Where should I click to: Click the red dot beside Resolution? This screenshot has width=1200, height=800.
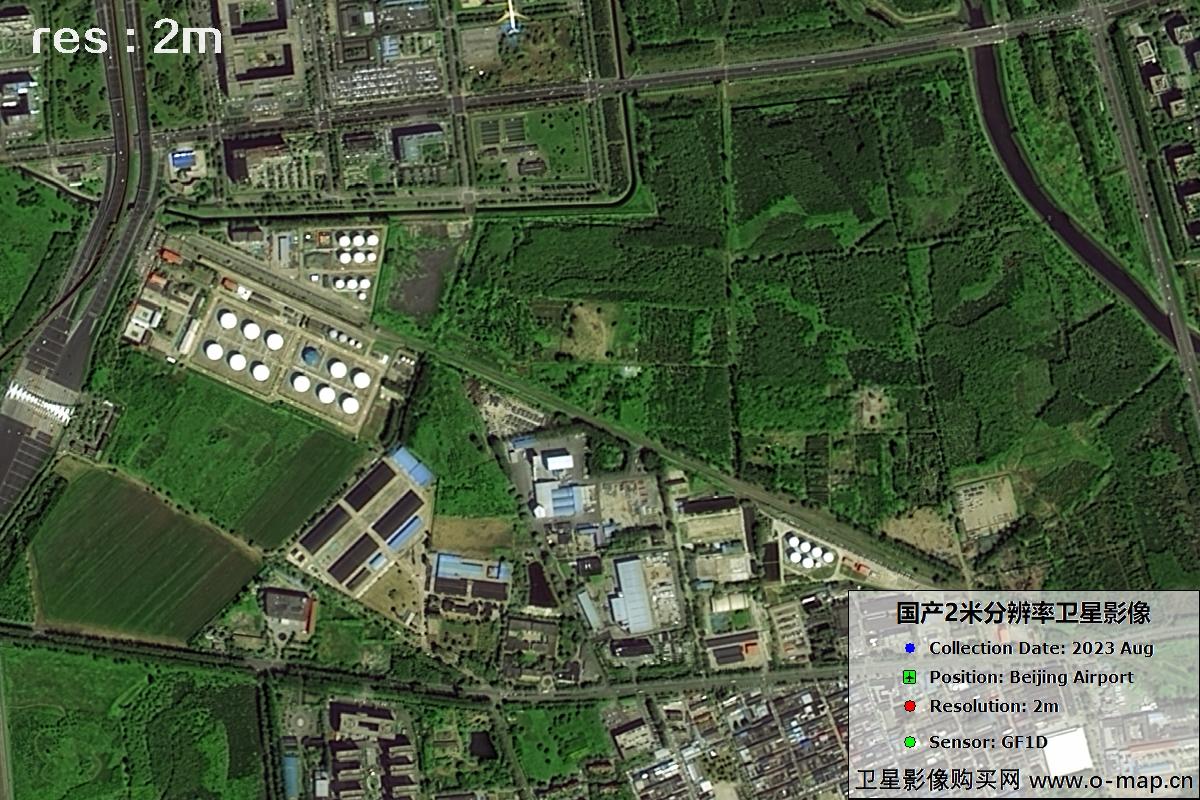(x=909, y=707)
